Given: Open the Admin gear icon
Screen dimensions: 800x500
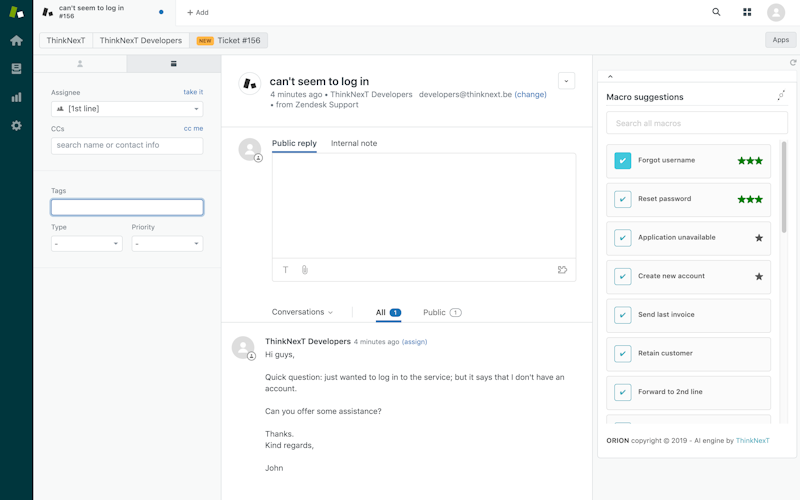Looking at the screenshot, I should click(x=16, y=126).
